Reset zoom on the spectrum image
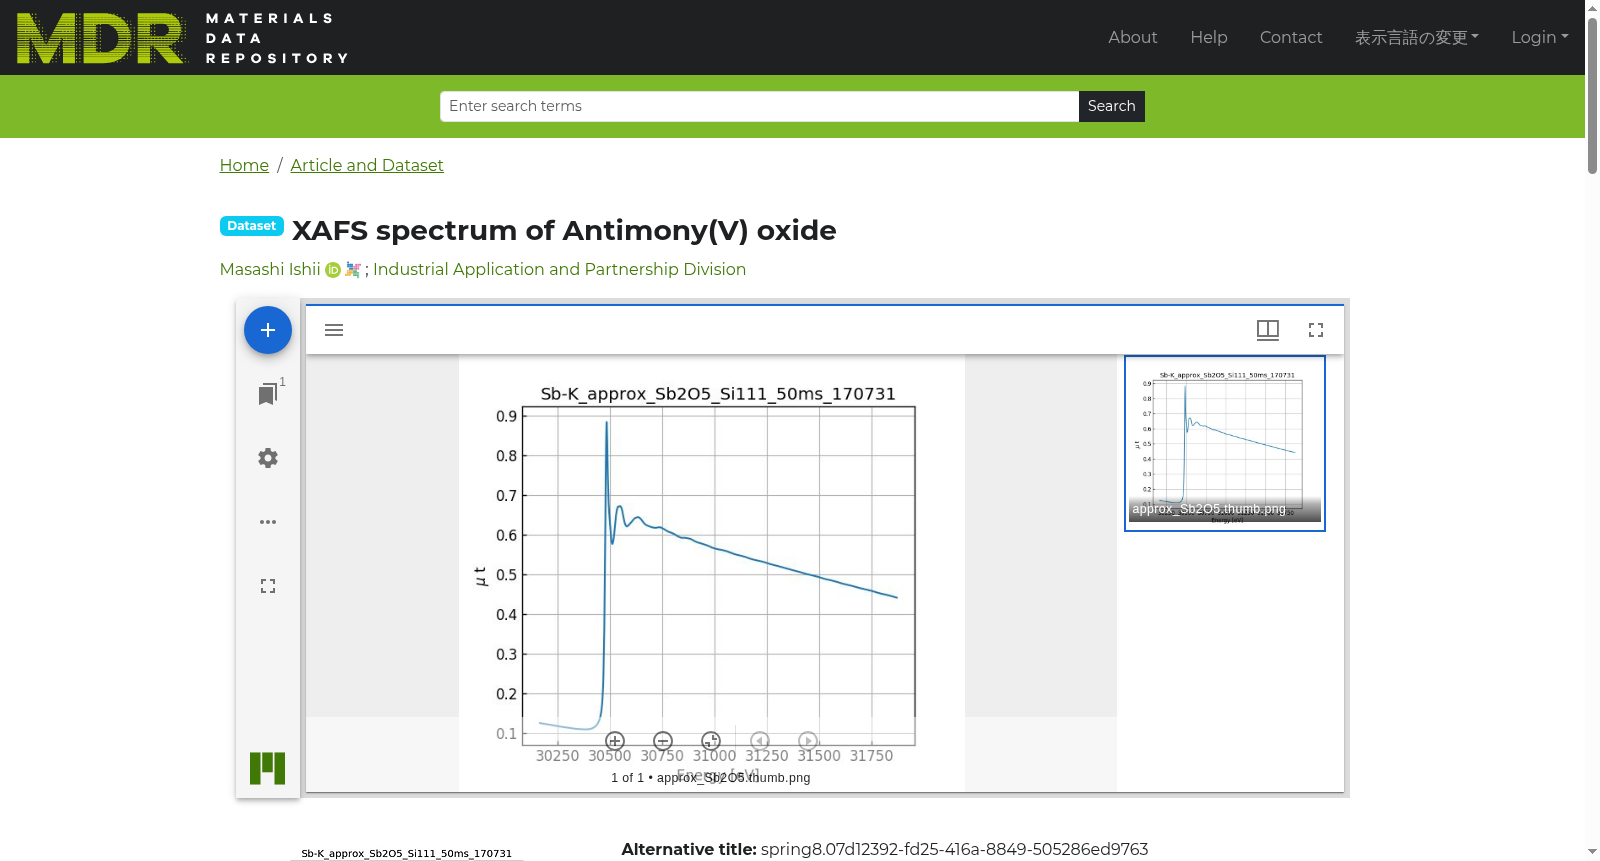Image resolution: width=1600 pixels, height=861 pixels. coord(711,741)
